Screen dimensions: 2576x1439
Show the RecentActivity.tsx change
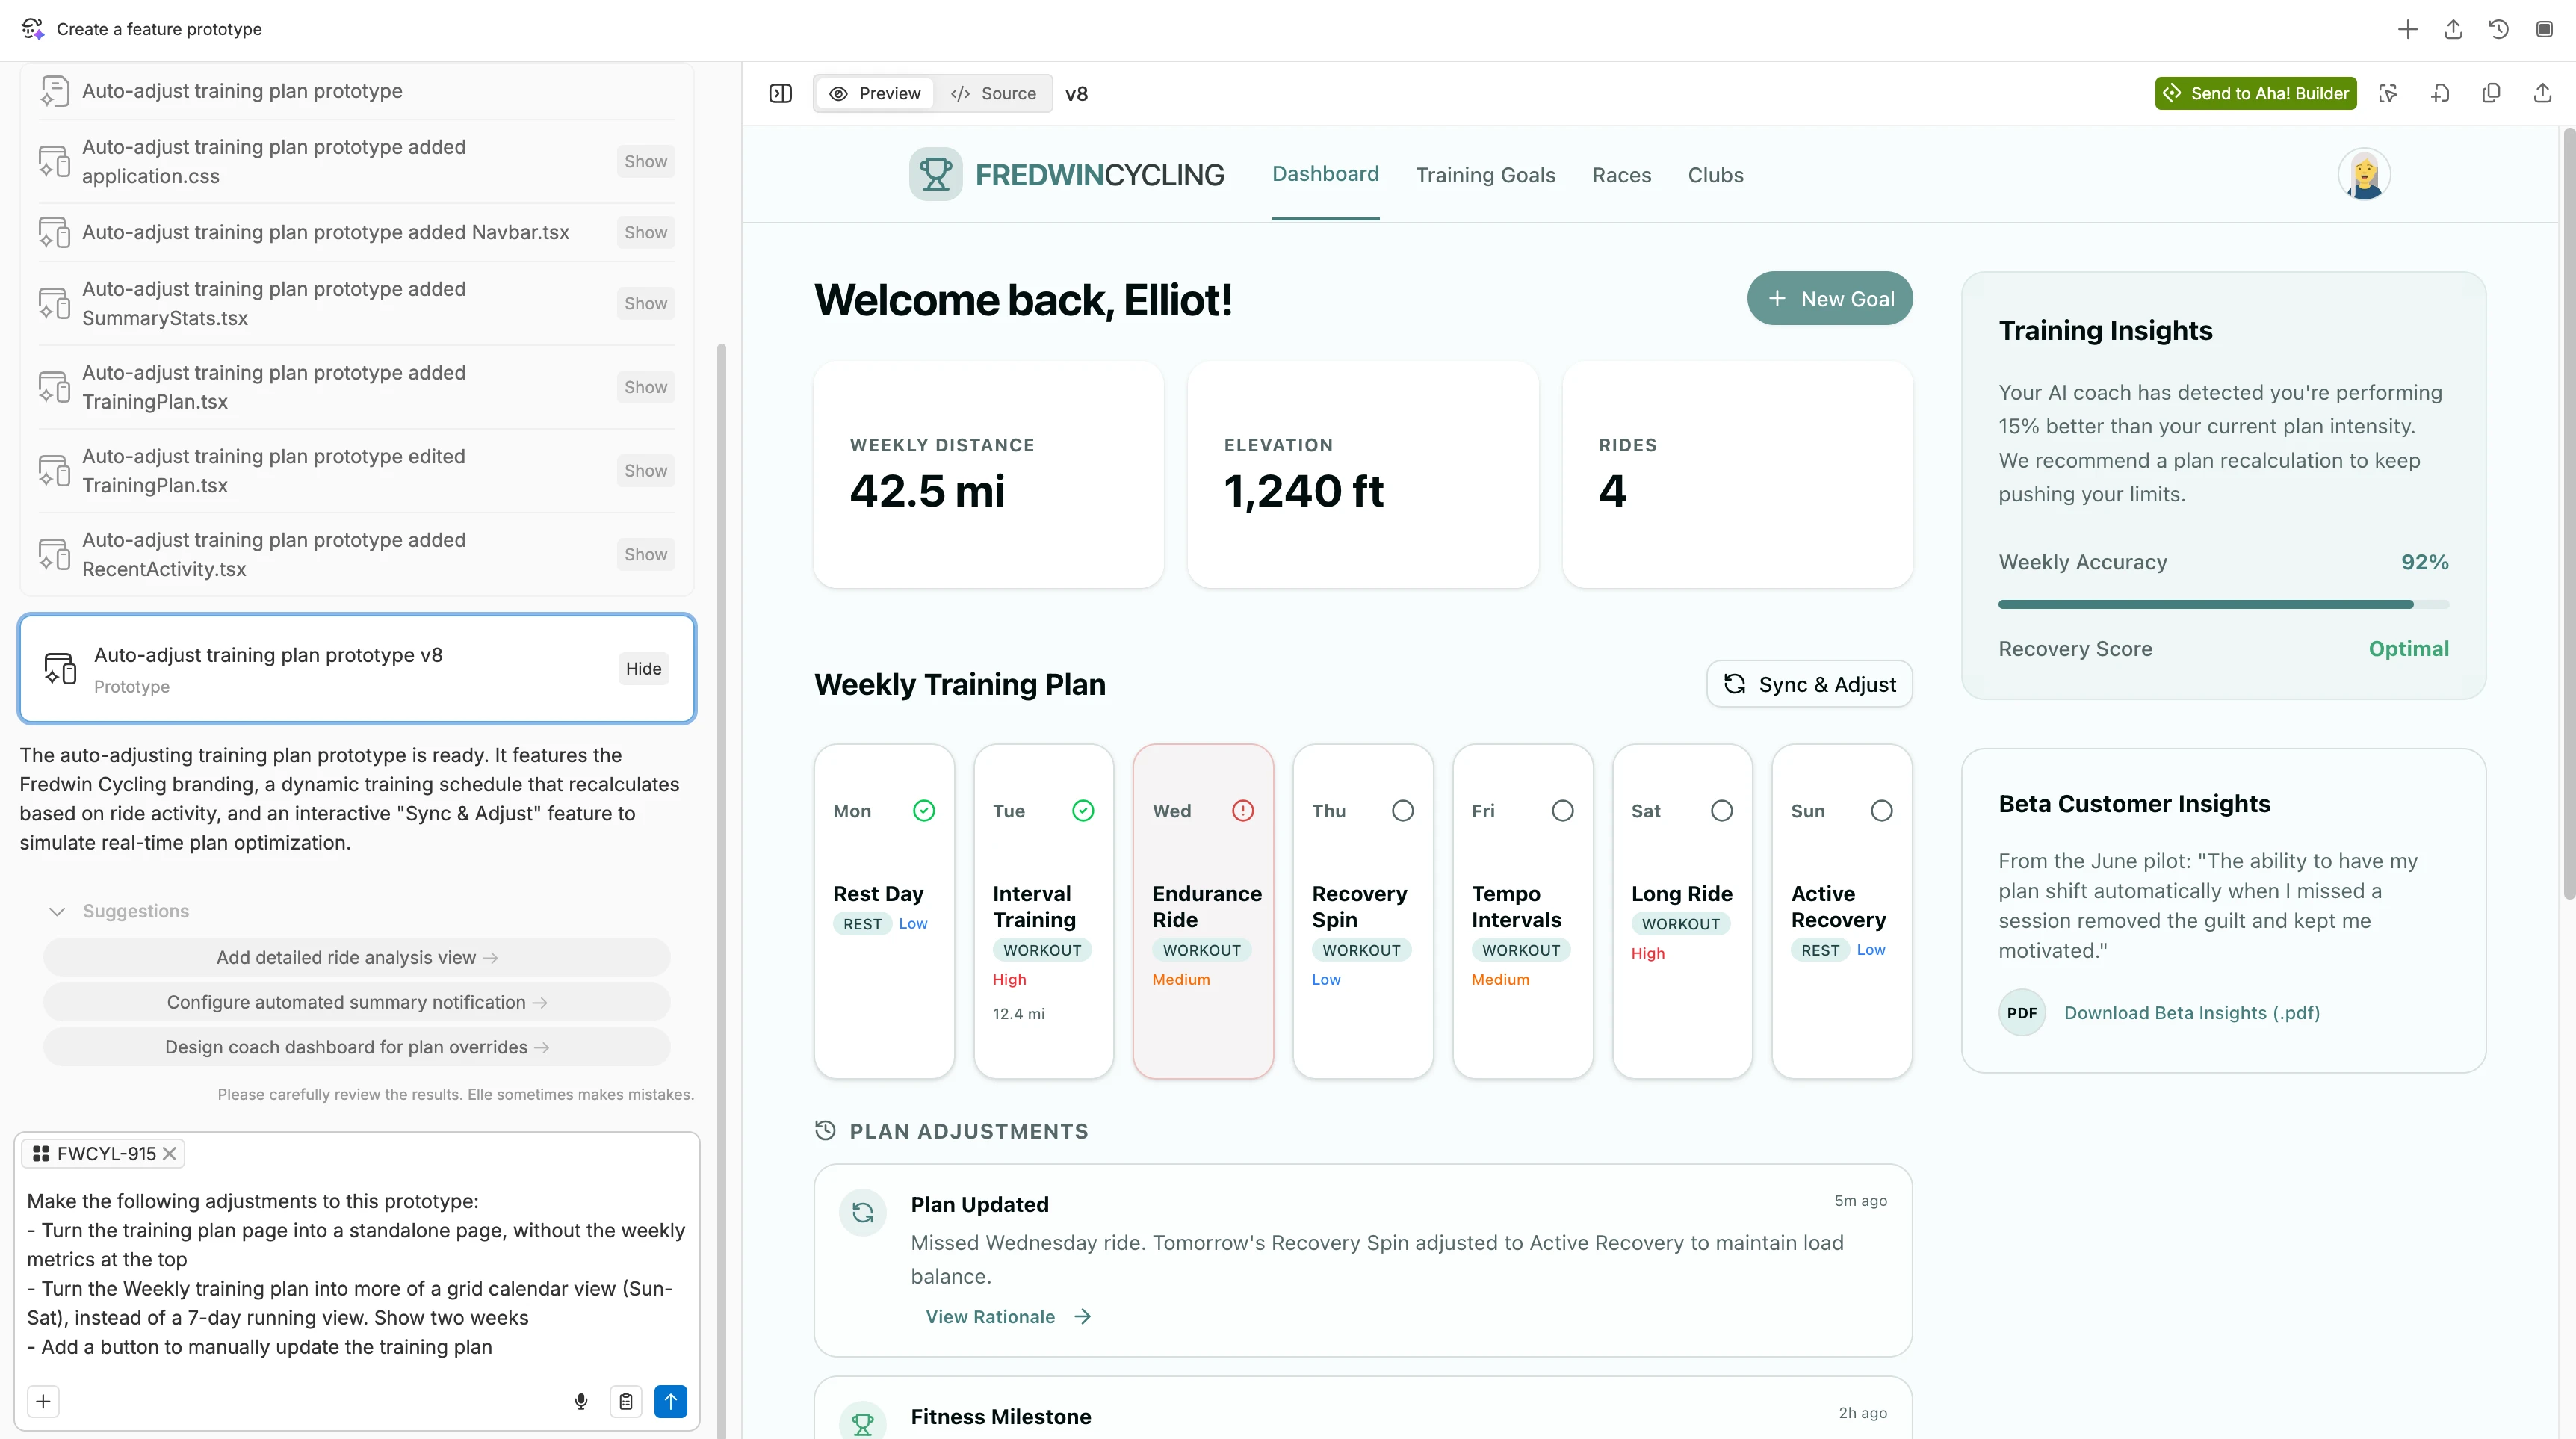pos(645,554)
